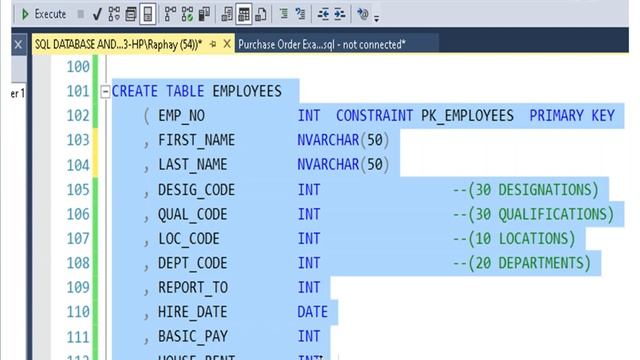Click the Cancel Executing Query stop icon

coord(81,14)
